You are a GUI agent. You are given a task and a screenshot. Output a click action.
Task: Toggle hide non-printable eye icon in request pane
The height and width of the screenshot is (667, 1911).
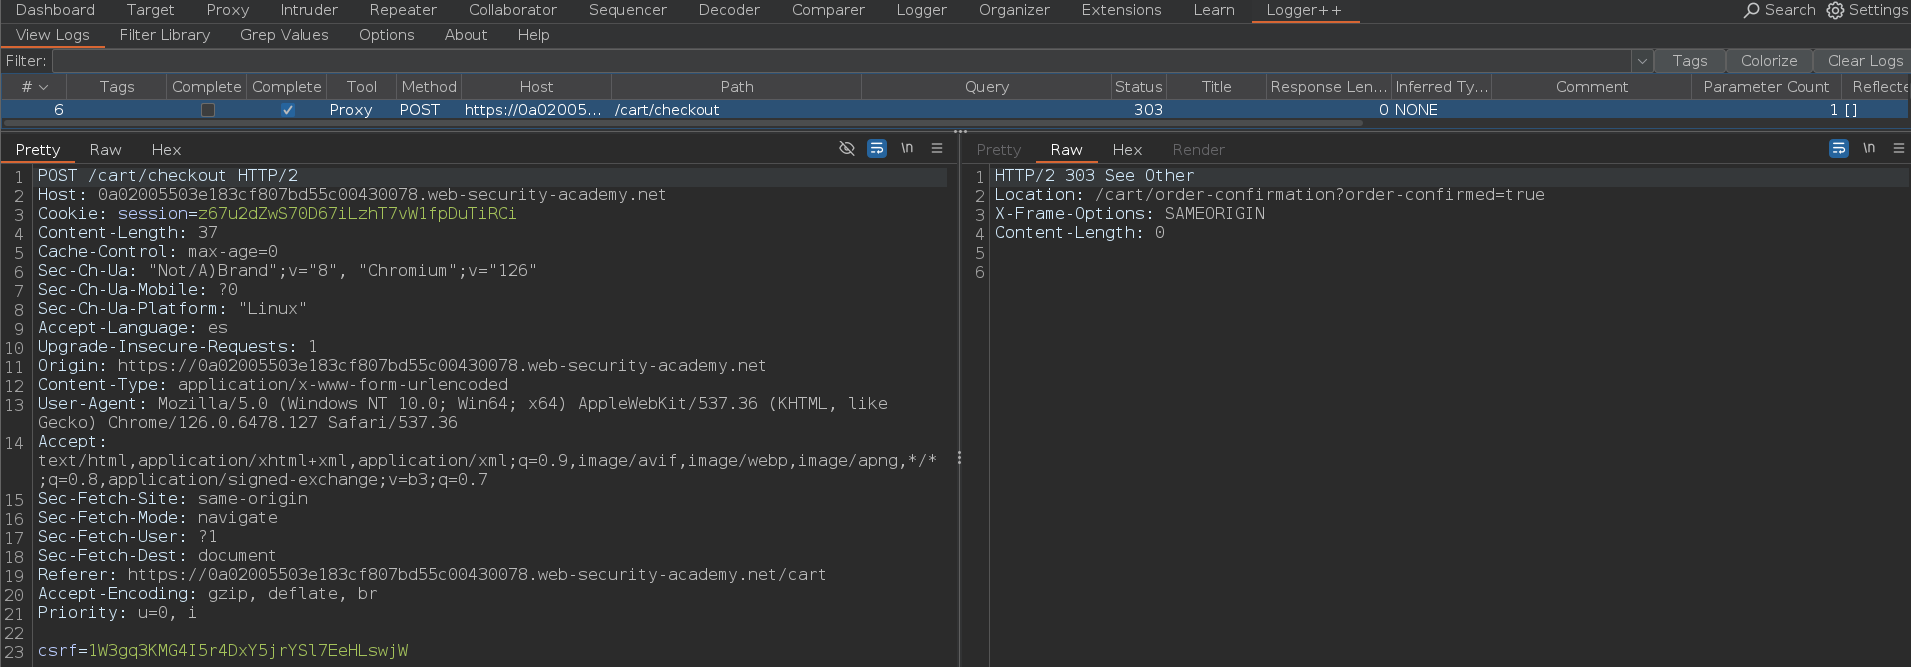coord(847,148)
